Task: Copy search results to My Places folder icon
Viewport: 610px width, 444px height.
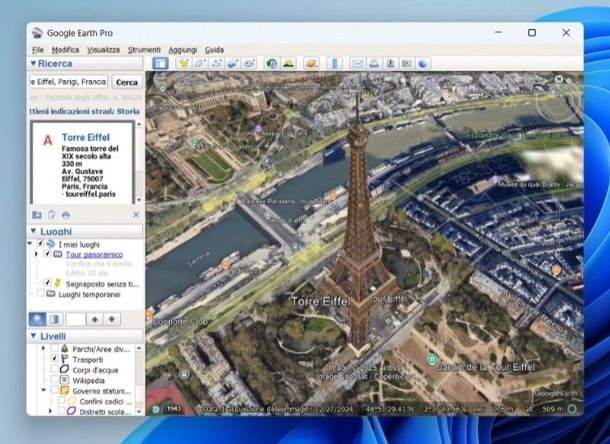Action: click(37, 215)
